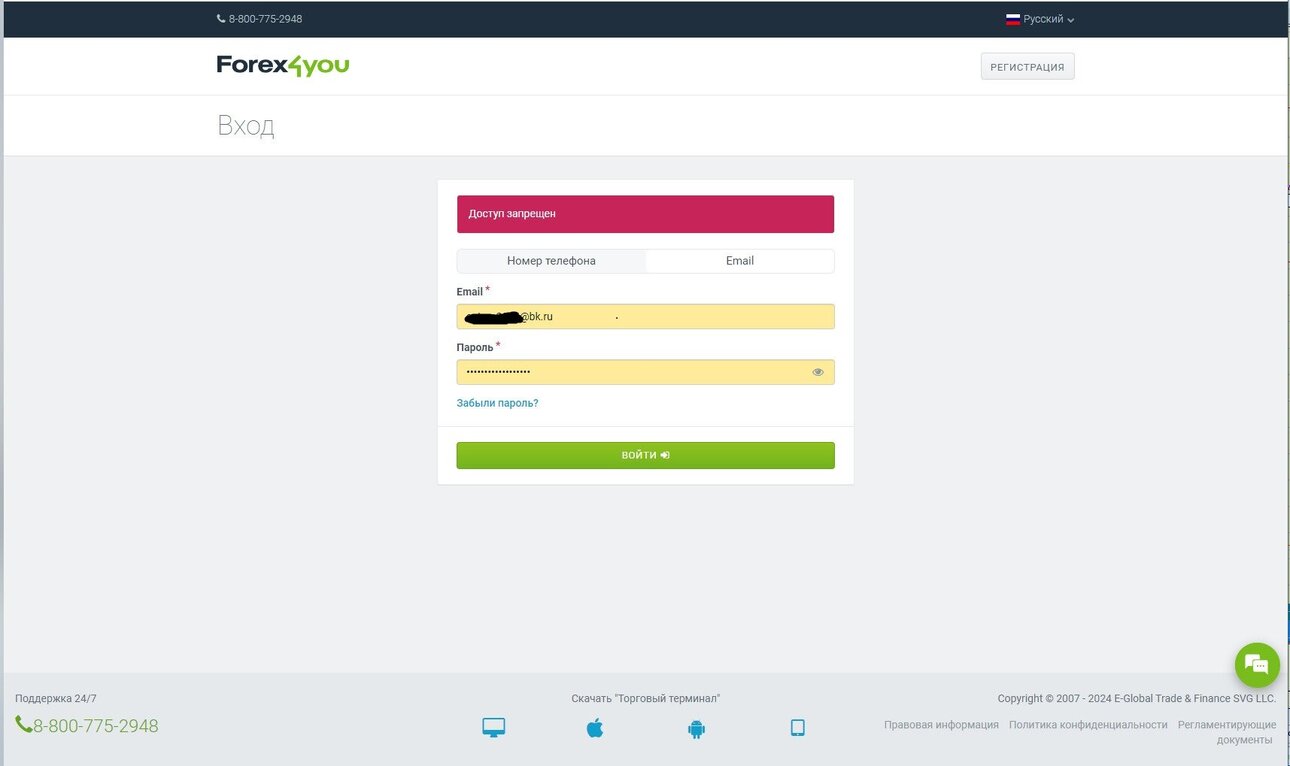Focus the Email input field
The height and width of the screenshot is (766, 1290).
(x=645, y=317)
